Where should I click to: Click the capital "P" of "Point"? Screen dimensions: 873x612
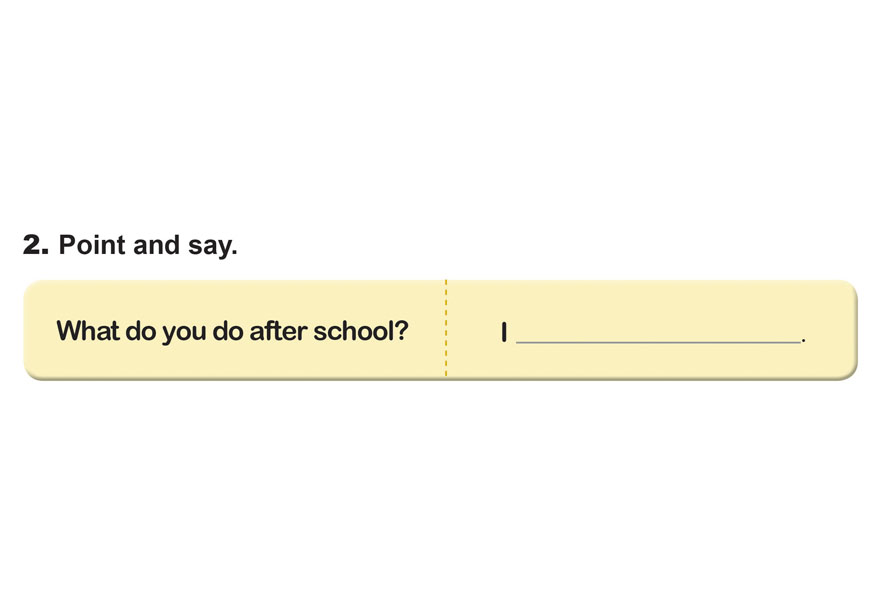(68, 245)
